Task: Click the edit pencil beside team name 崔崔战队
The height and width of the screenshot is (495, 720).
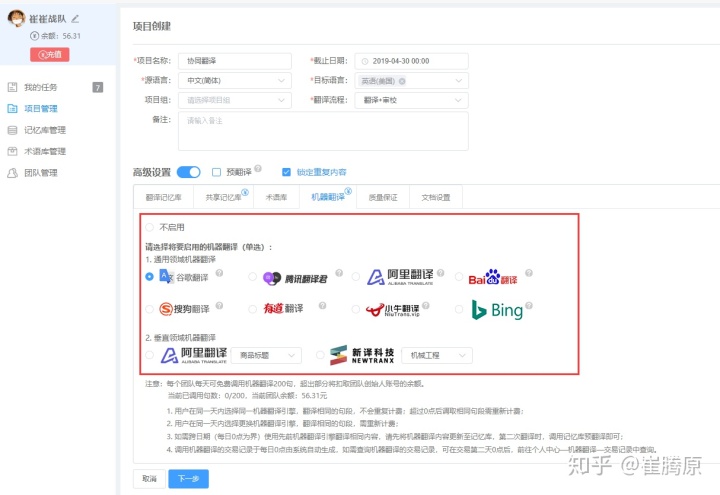Action: click(x=75, y=19)
